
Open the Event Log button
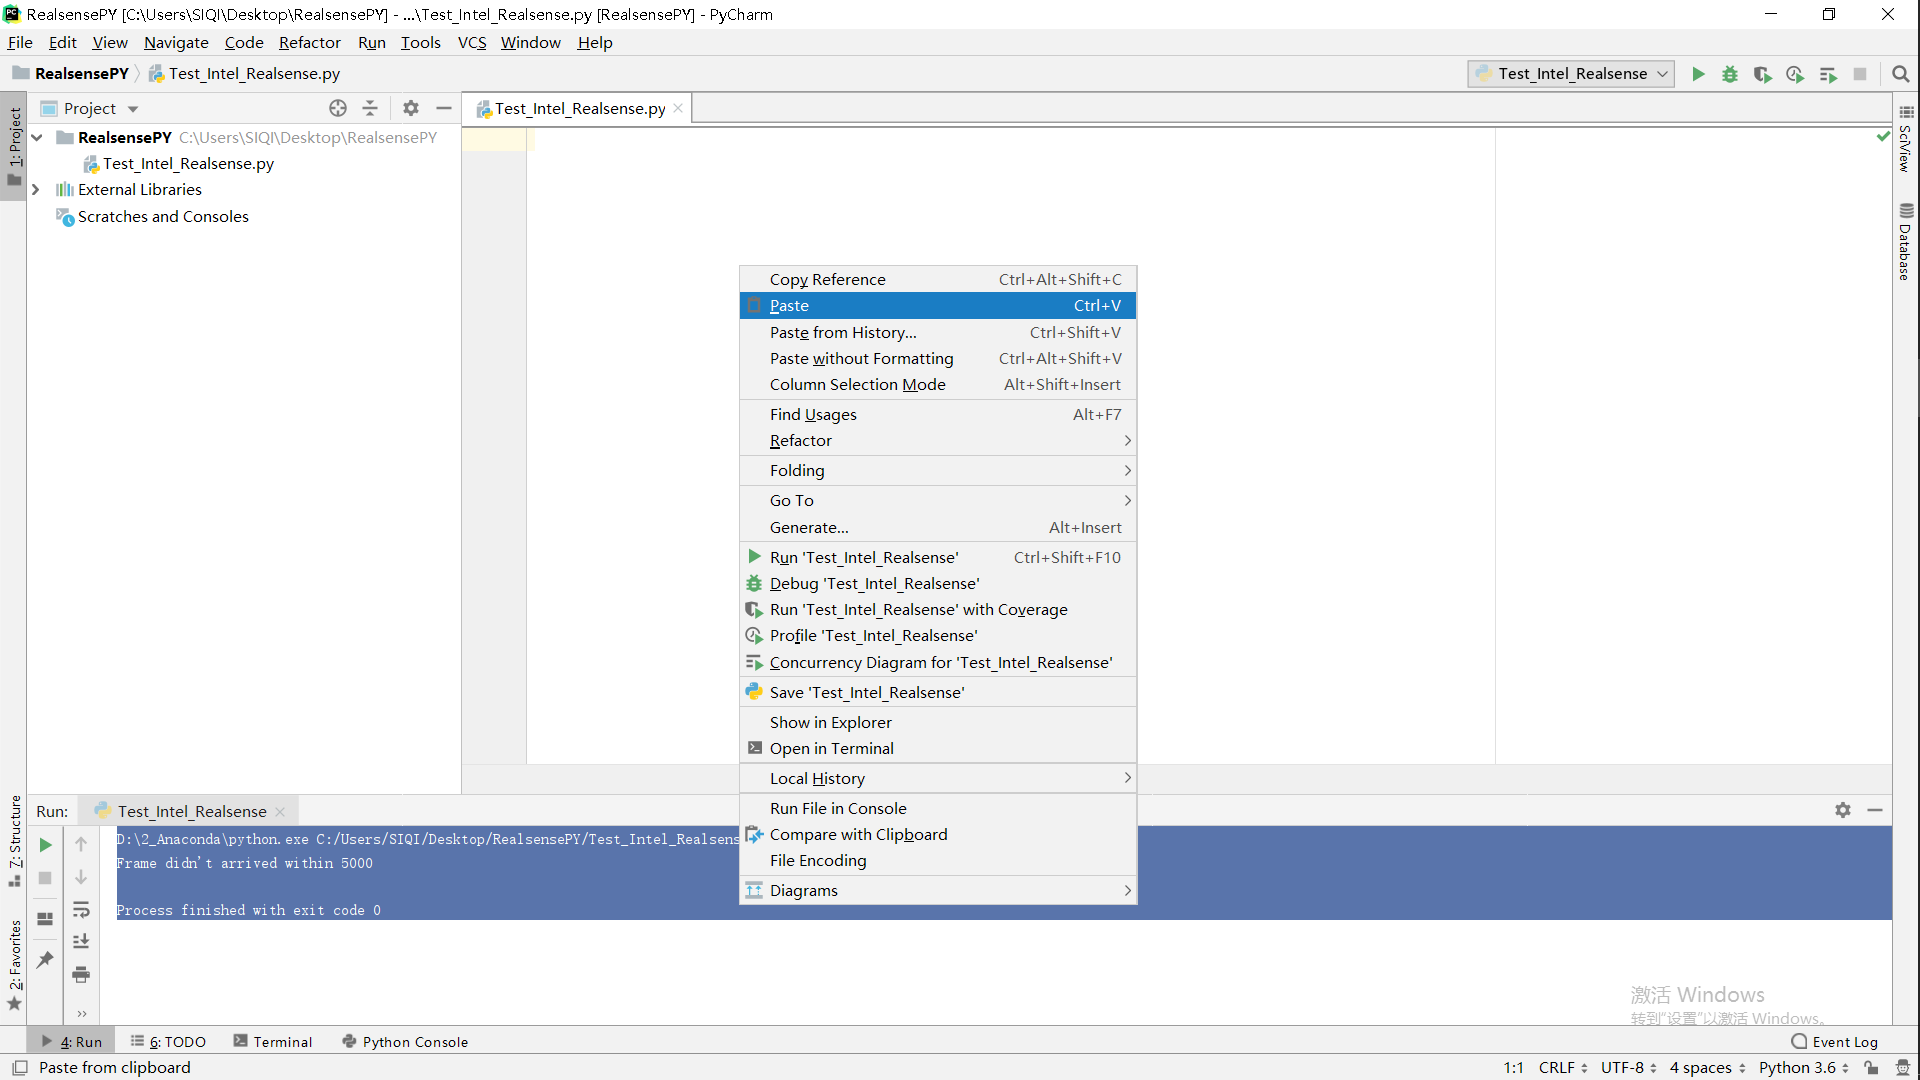(x=1834, y=1042)
